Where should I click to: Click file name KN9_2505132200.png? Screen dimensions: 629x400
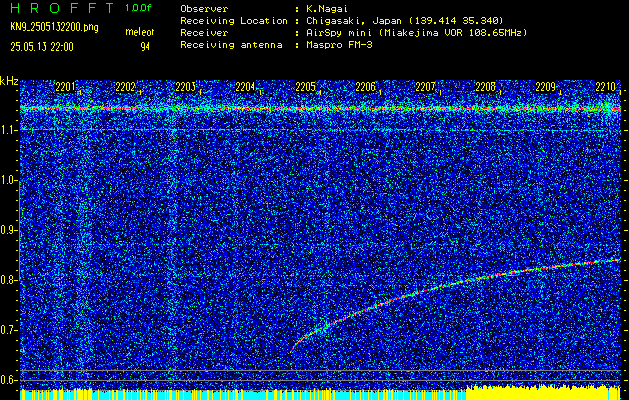click(x=54, y=27)
